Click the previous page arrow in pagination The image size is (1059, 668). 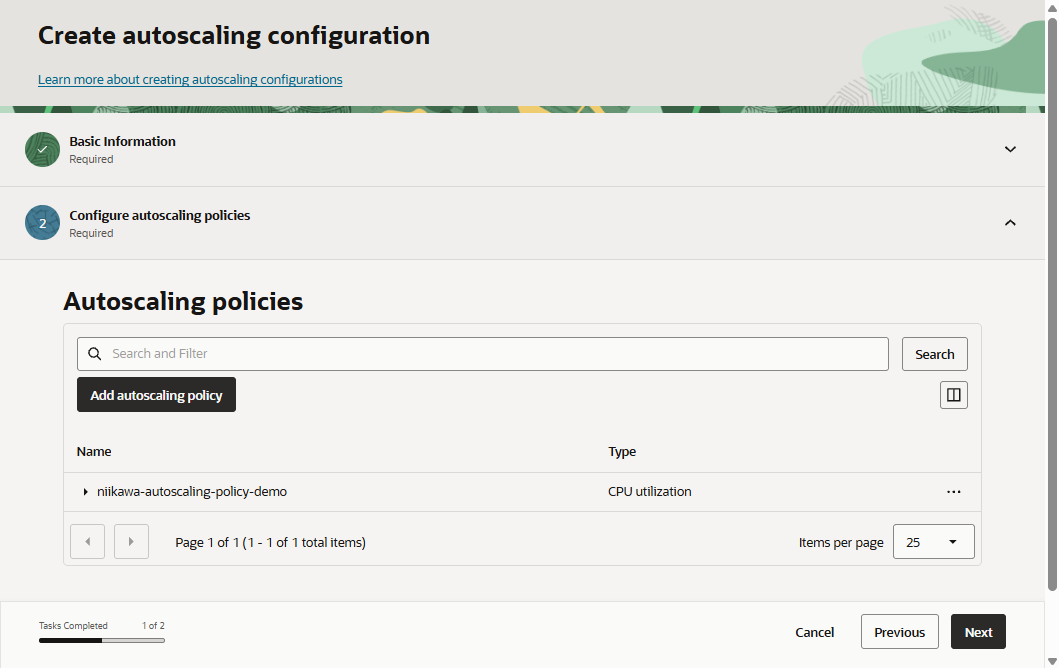pos(88,542)
